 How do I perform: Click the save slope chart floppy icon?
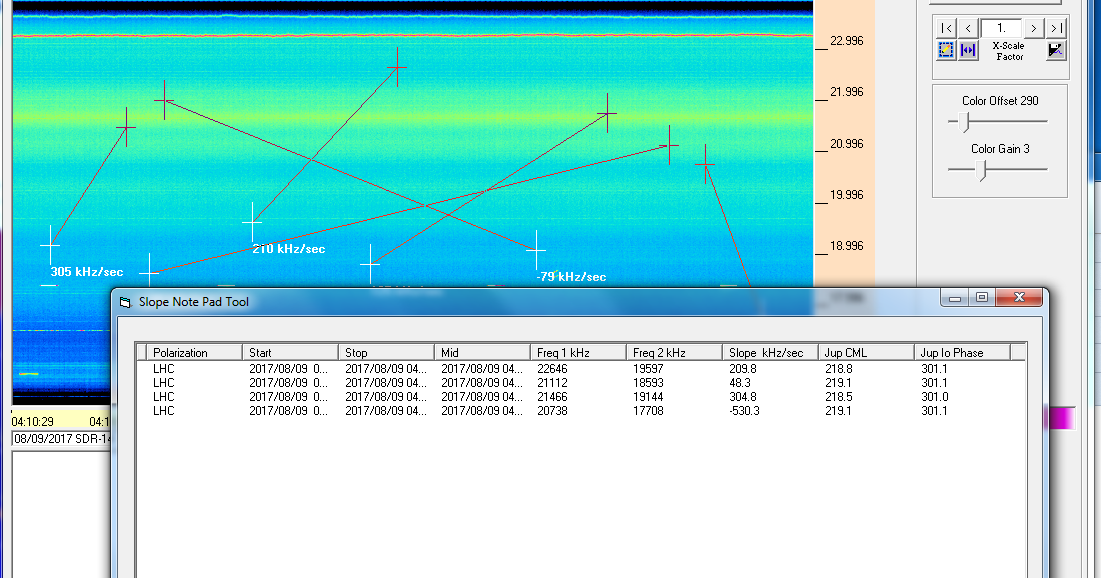click(x=1057, y=50)
